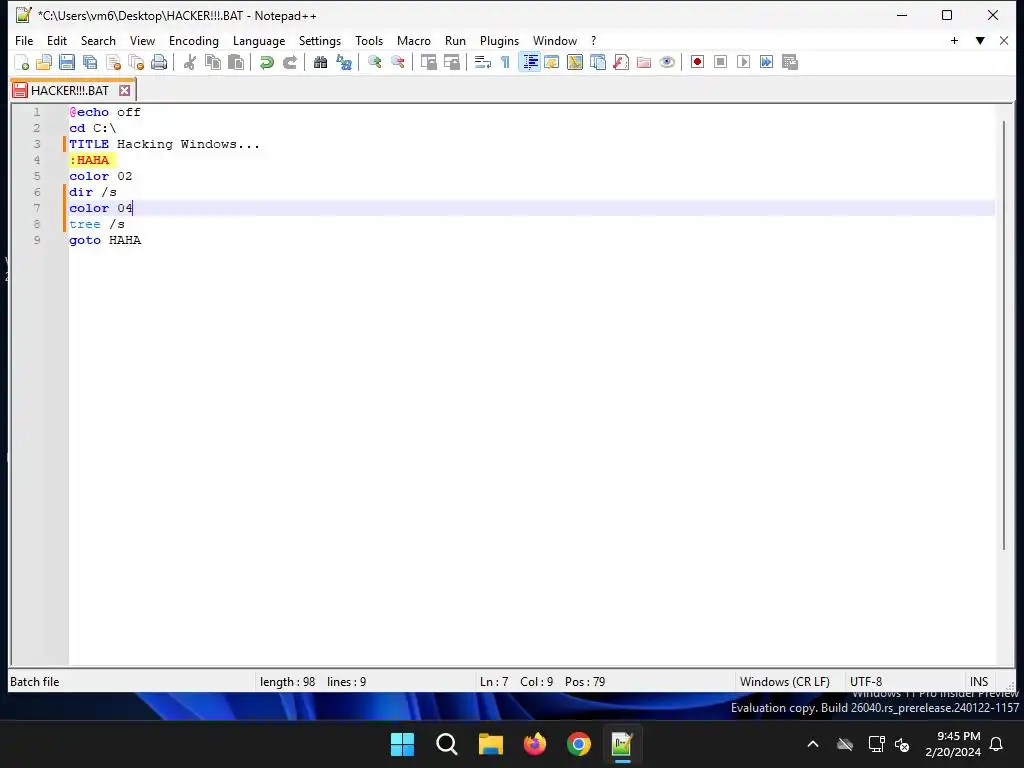This screenshot has width=1024, height=768.
Task: Save the current recorded macro icon
Action: pos(790,62)
